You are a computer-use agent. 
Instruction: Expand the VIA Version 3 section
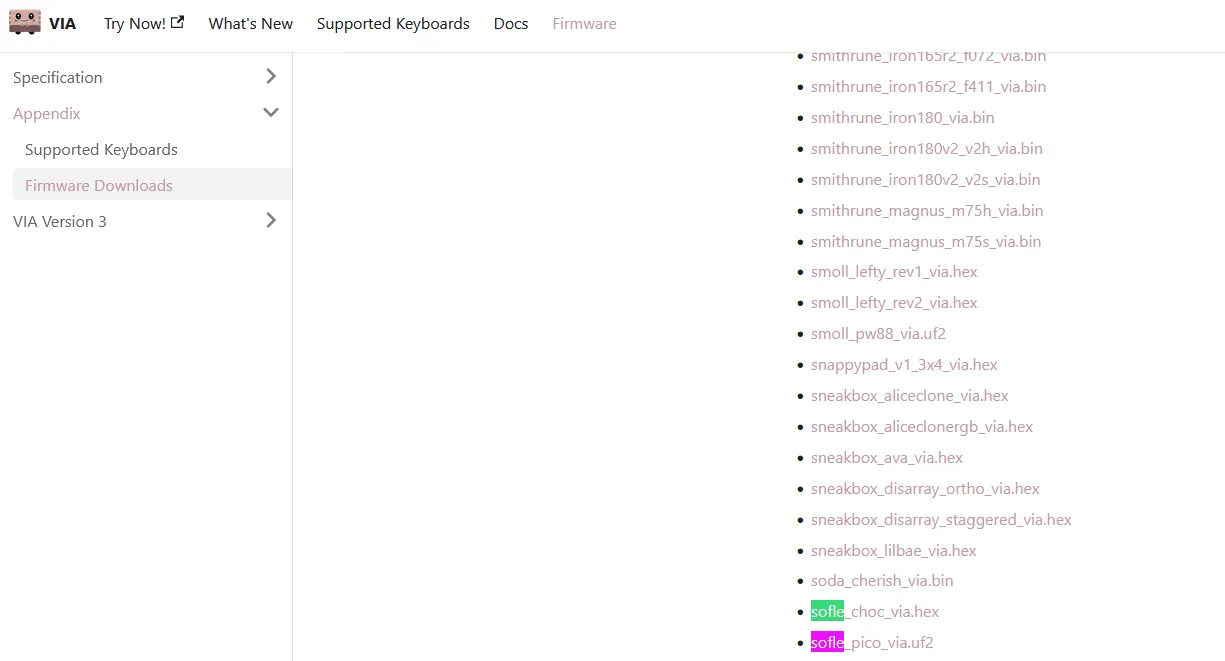tap(270, 221)
